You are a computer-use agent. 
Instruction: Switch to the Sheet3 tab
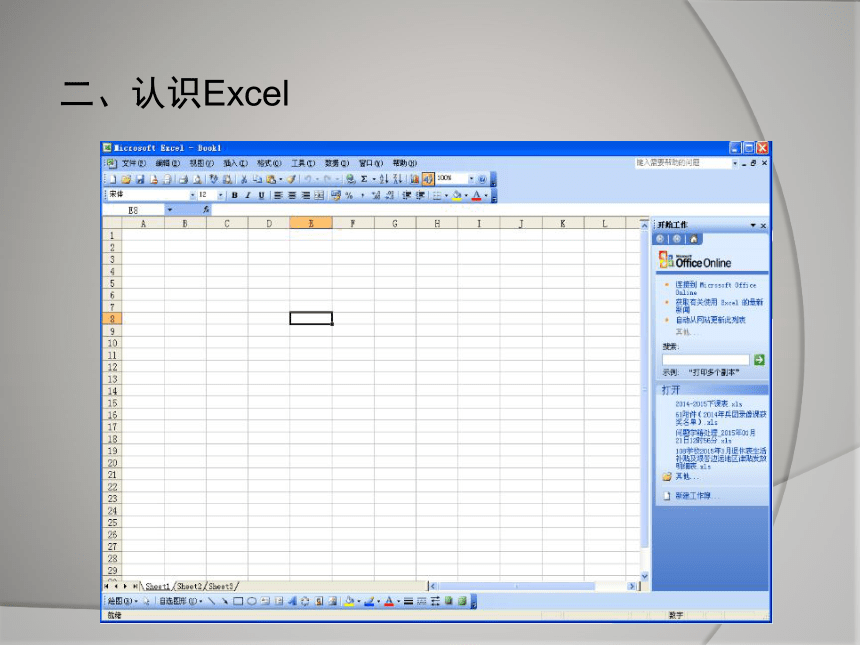point(221,586)
